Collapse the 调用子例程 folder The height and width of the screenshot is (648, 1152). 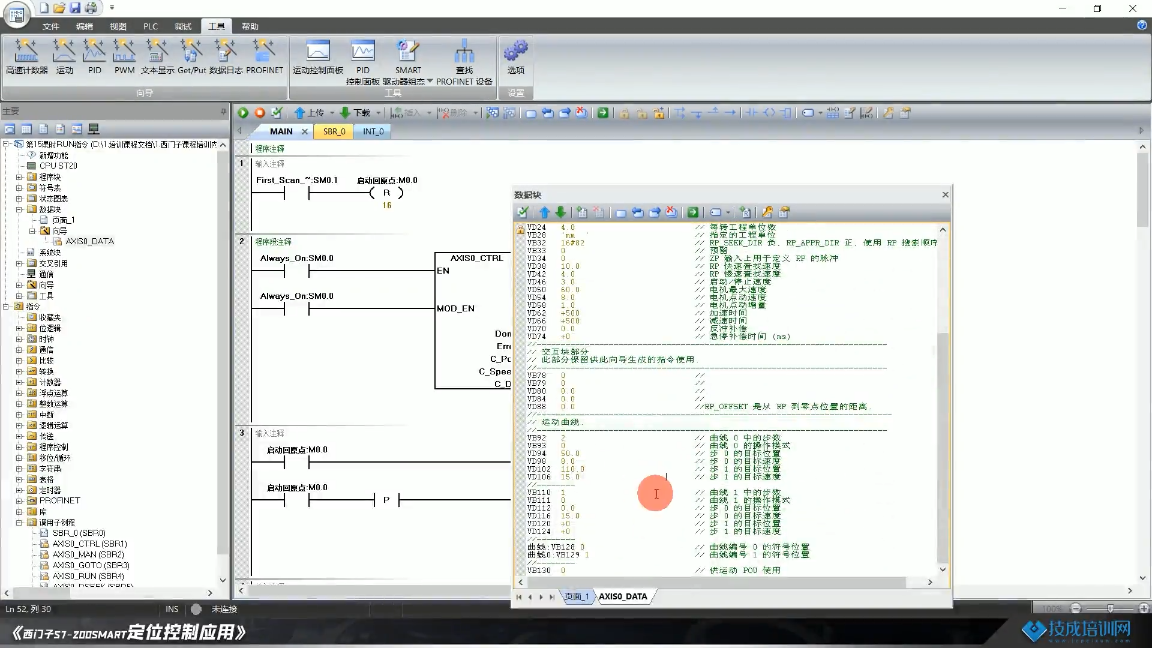point(19,522)
